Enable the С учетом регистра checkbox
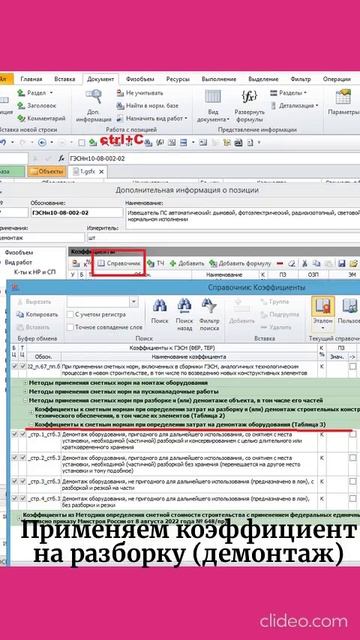This screenshot has width=360, height=640. [x=70, y=315]
